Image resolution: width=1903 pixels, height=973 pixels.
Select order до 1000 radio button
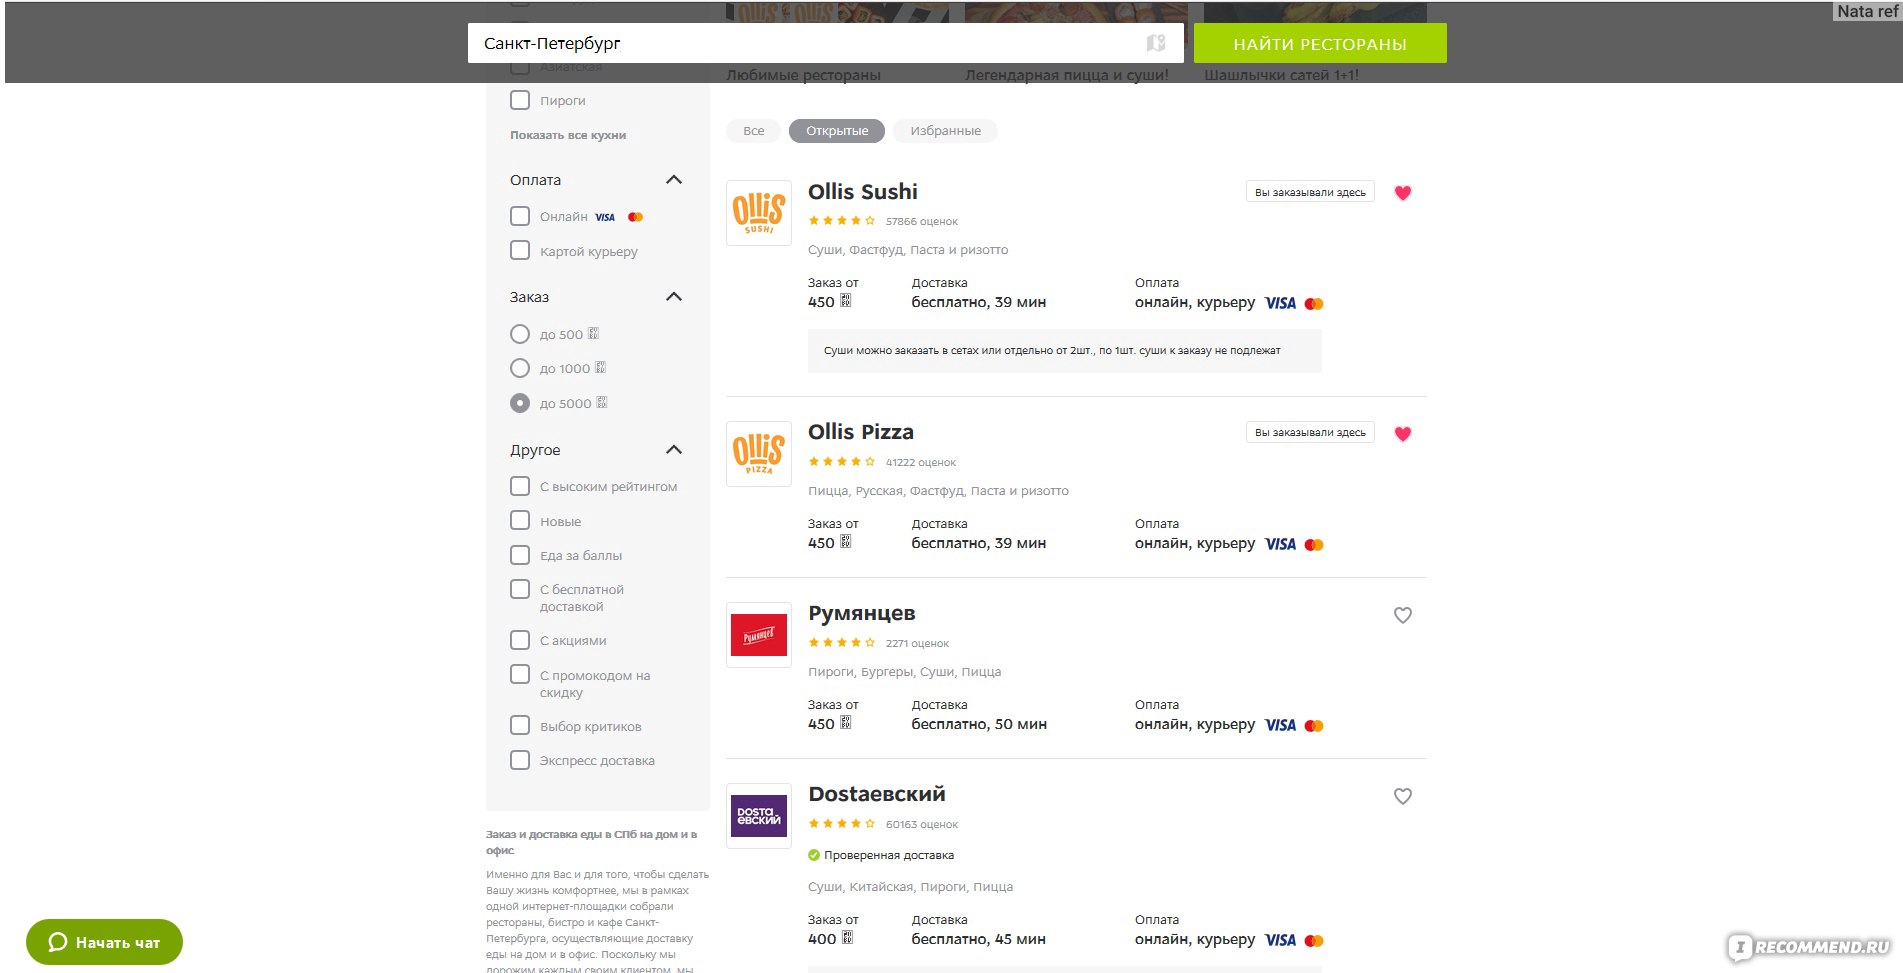pyautogui.click(x=520, y=368)
